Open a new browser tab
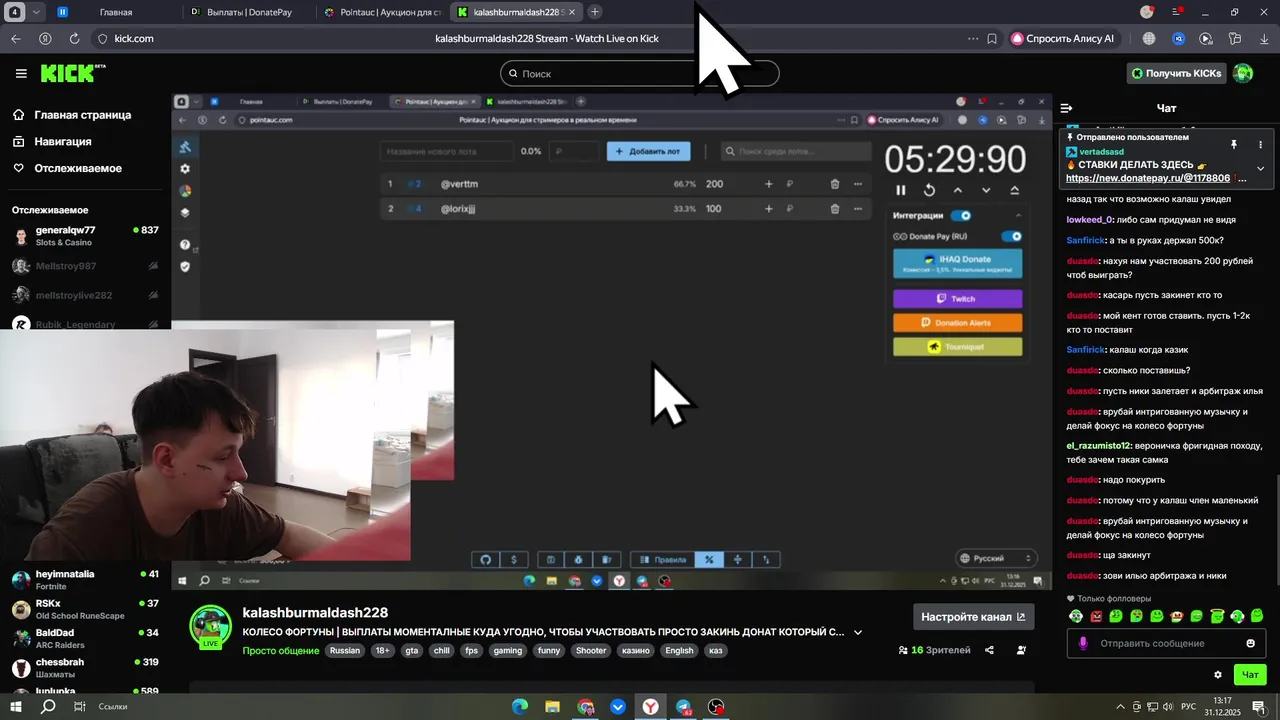This screenshot has width=1280, height=720. 595,12
